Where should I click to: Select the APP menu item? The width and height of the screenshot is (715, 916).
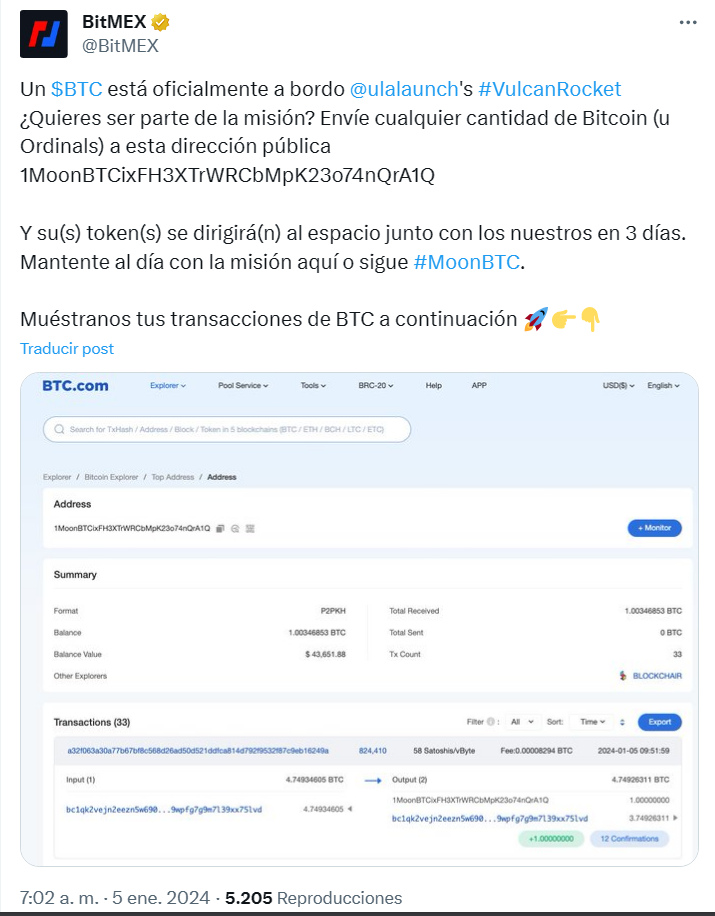479,386
